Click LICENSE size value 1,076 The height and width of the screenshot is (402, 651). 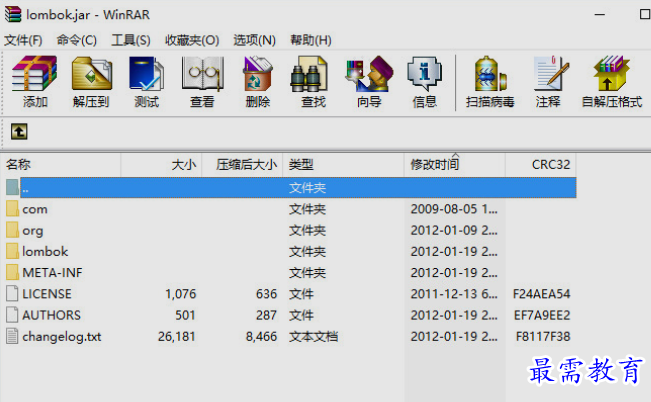[181, 294]
